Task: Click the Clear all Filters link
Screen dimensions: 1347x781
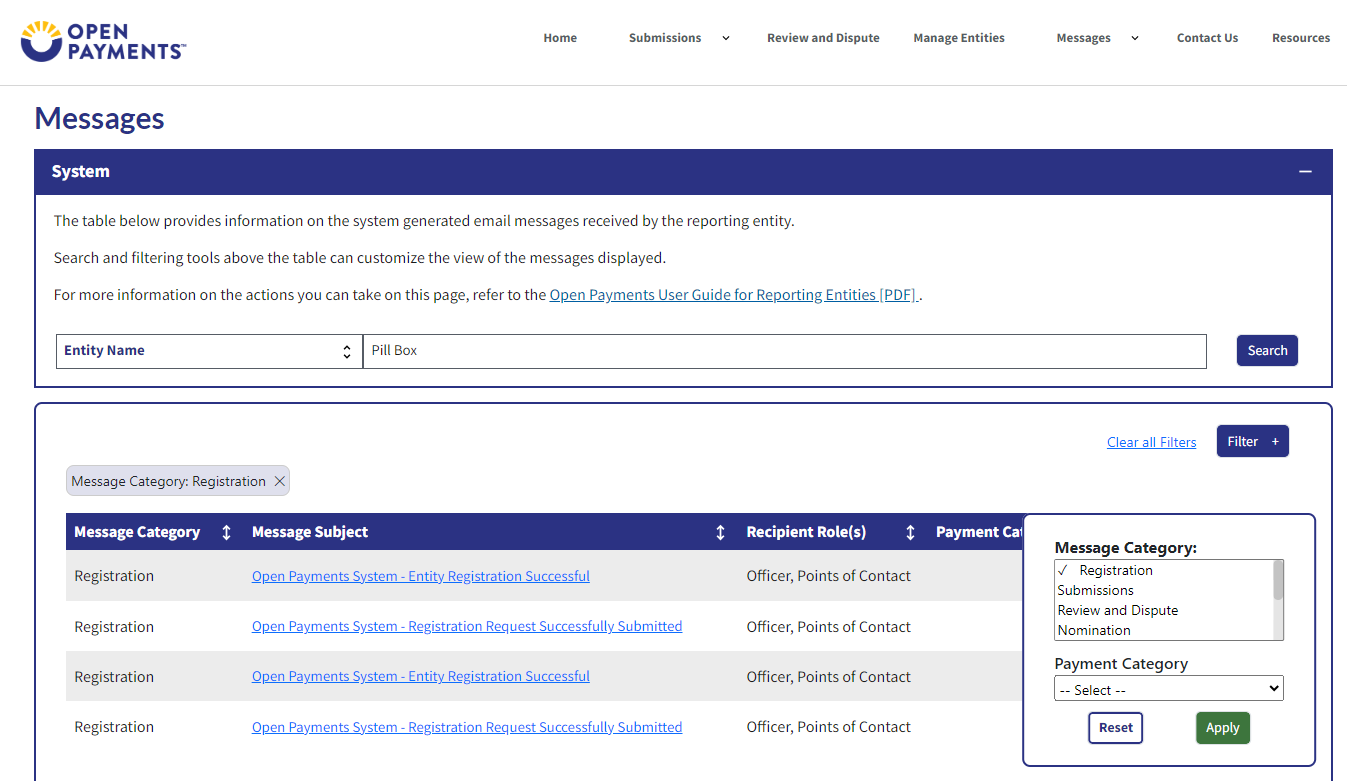Action: 1151,442
